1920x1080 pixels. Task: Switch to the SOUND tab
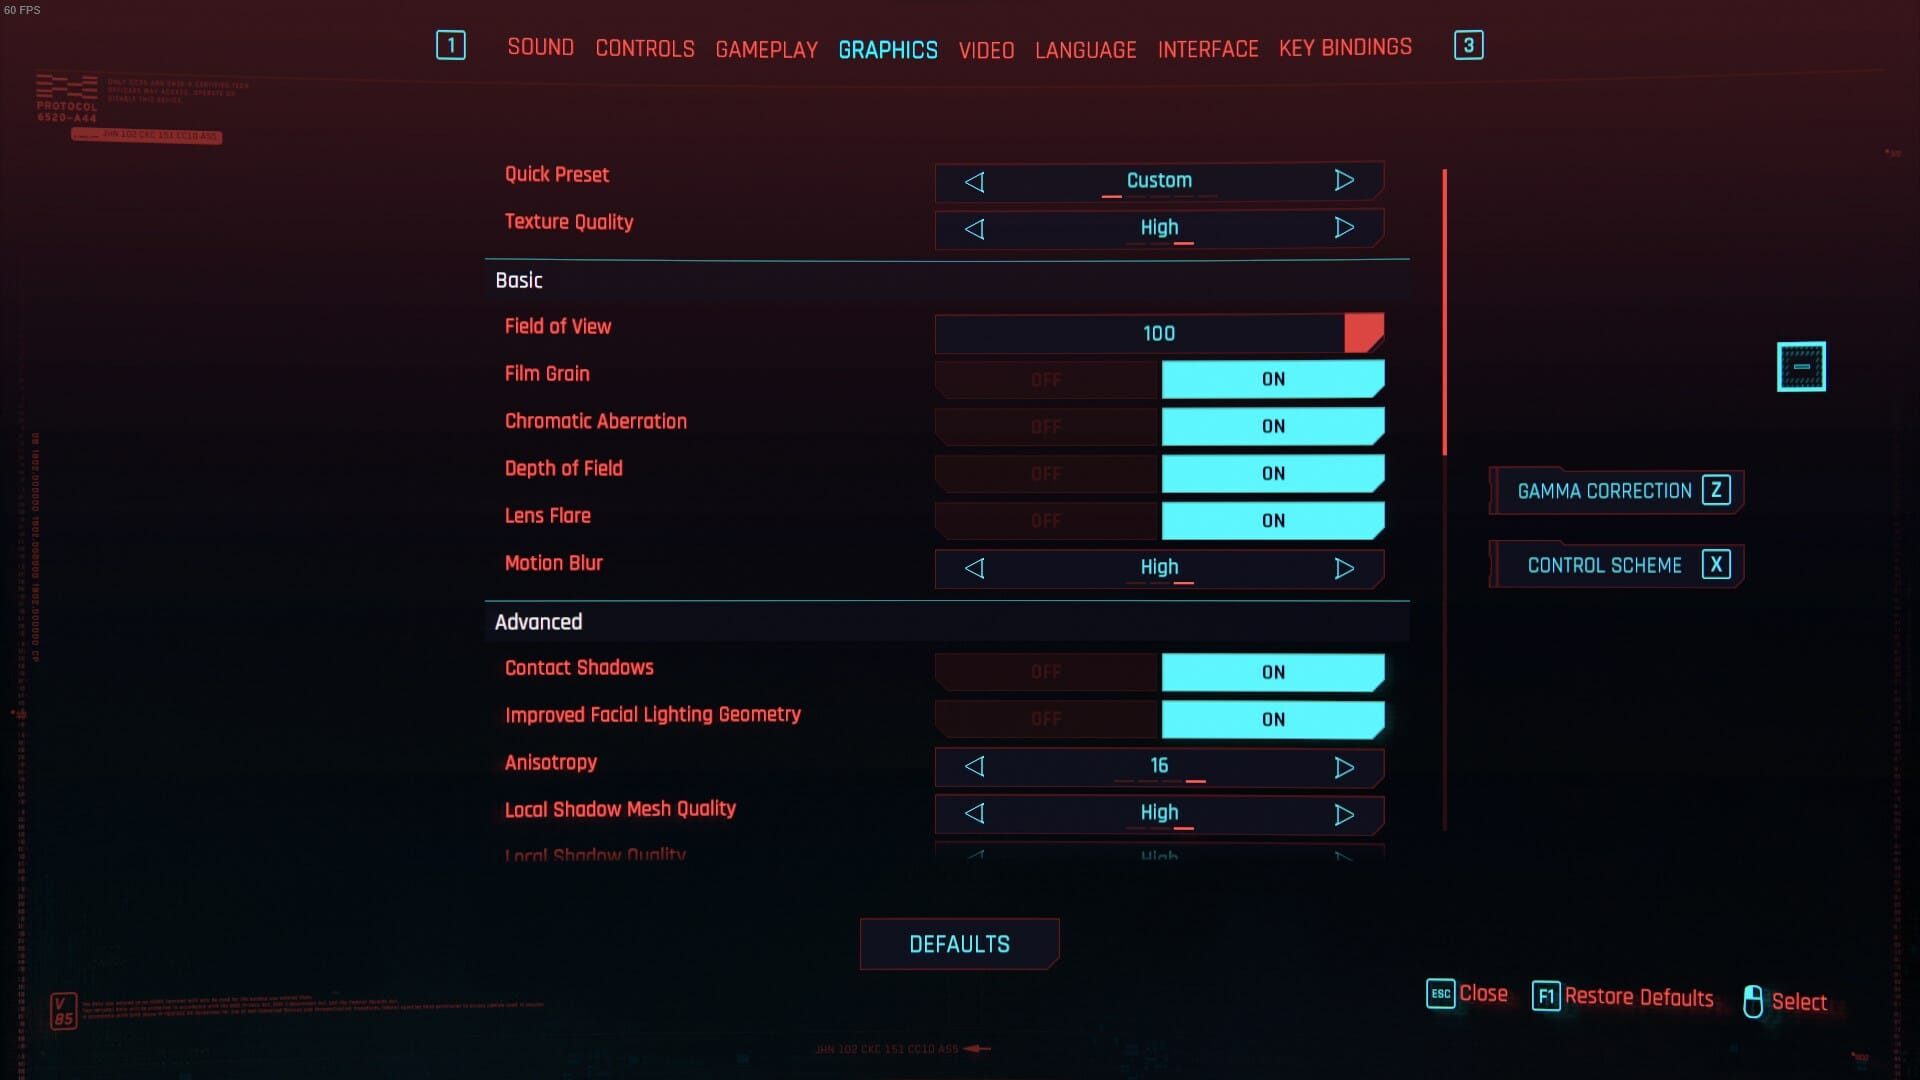point(541,49)
